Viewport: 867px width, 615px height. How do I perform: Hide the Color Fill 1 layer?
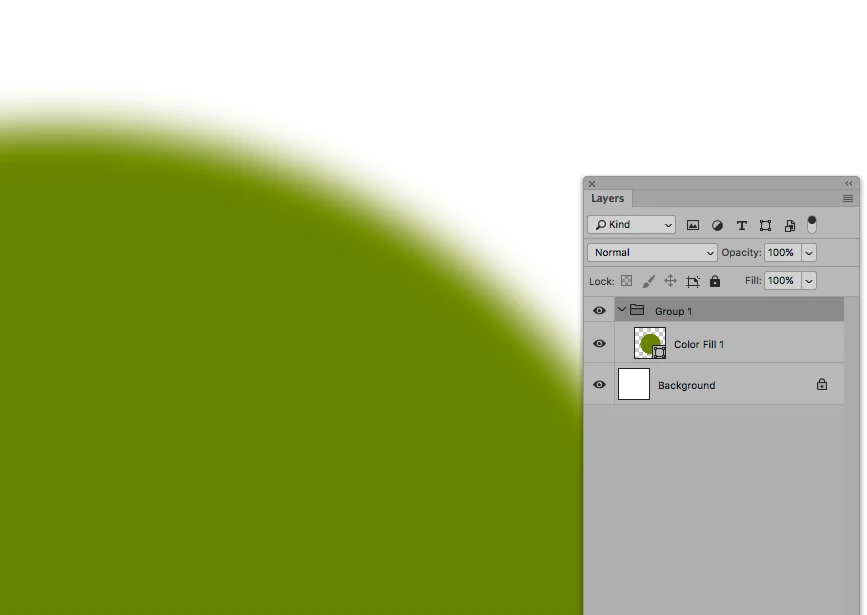[599, 343]
